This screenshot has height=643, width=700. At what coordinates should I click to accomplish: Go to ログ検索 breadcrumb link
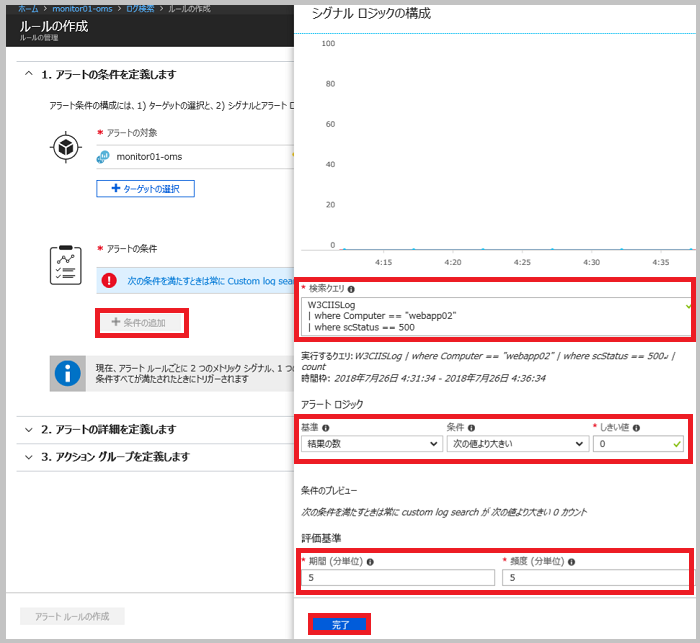coord(140,8)
